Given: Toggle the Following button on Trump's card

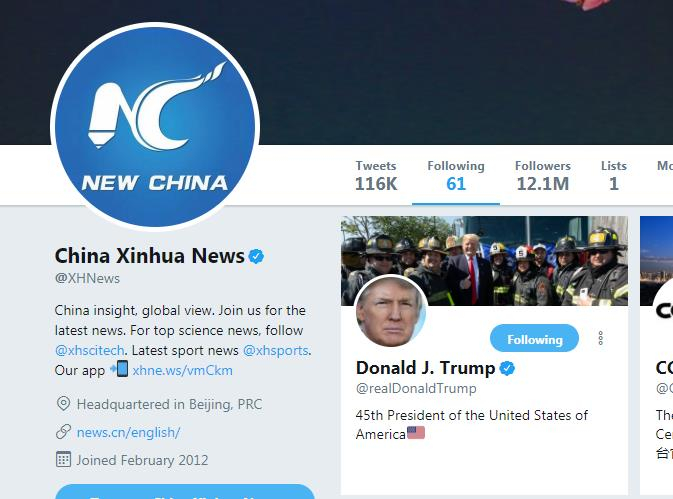Looking at the screenshot, I should pos(534,339).
